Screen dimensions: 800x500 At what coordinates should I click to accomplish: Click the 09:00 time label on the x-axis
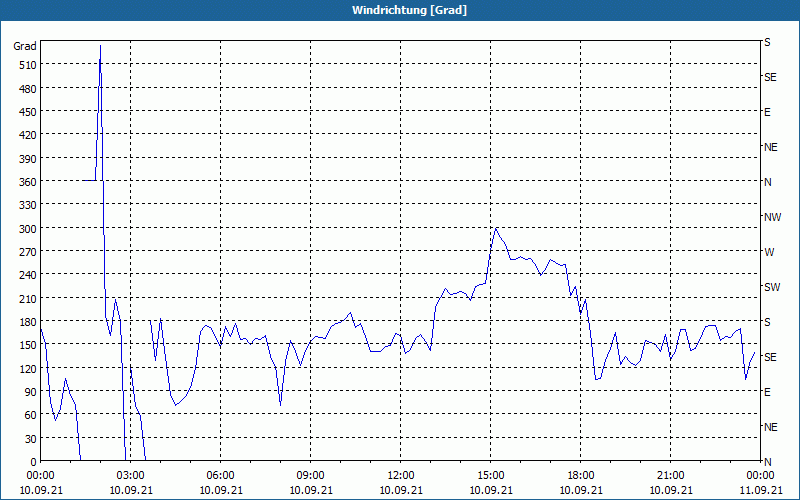(311, 476)
